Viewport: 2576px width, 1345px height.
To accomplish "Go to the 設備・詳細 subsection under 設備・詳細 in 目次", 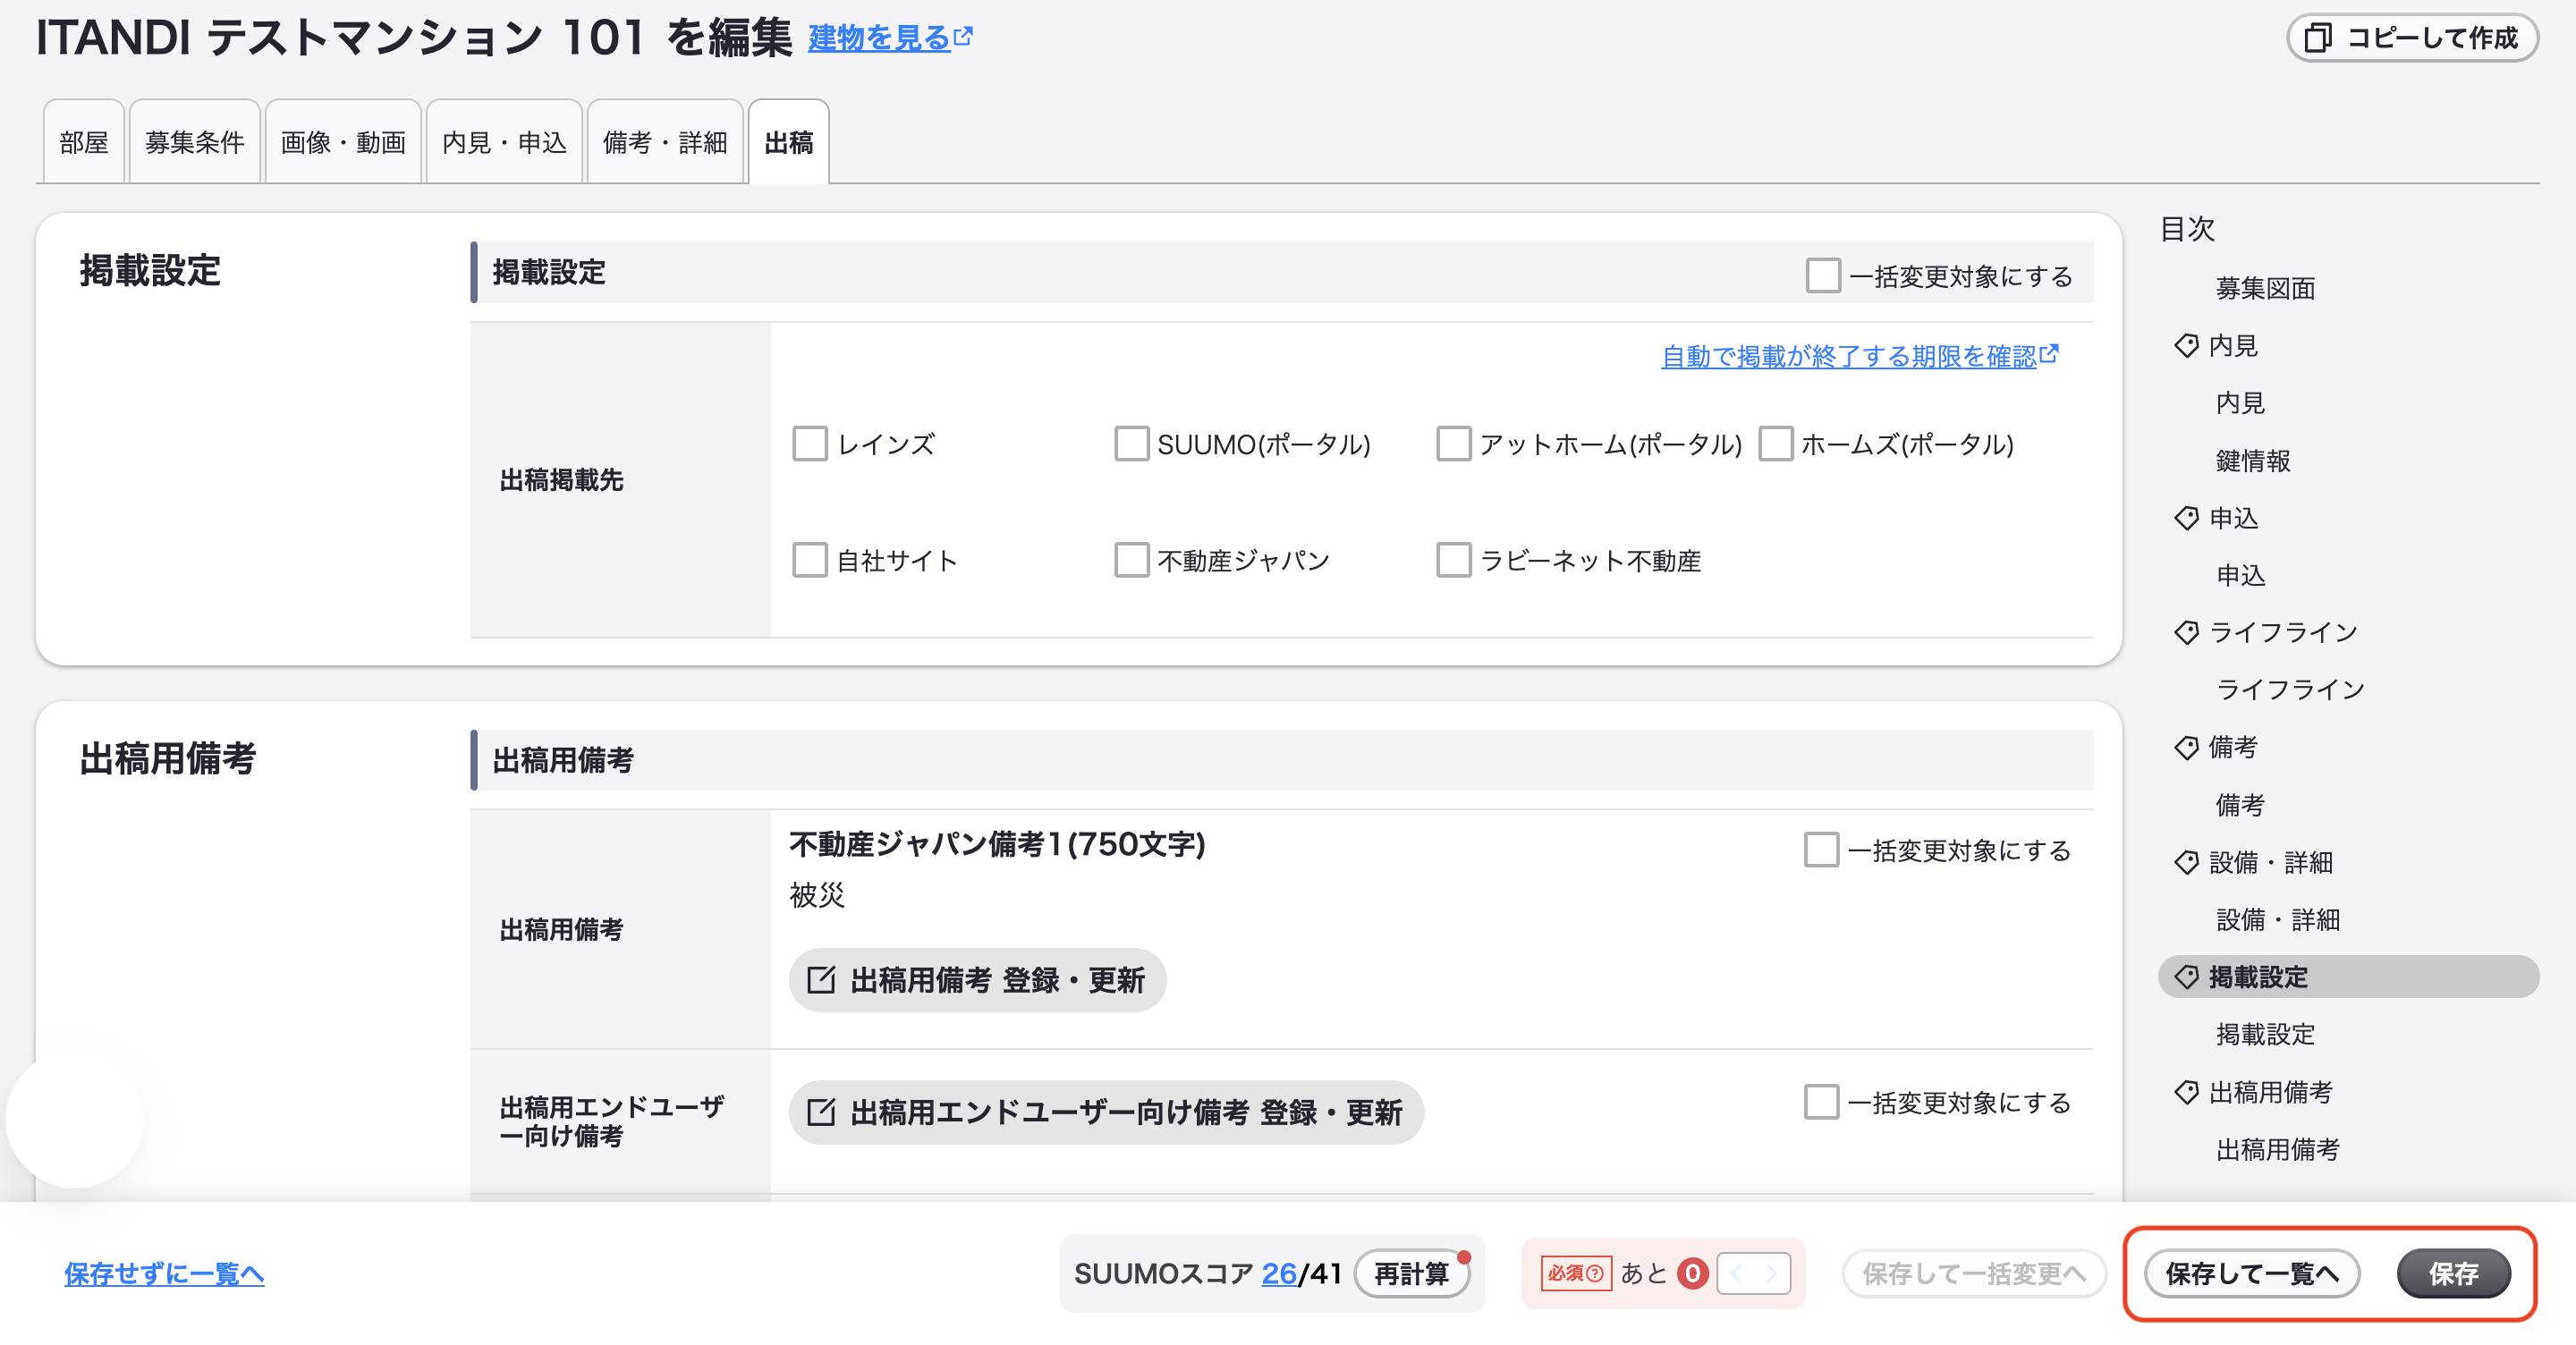I will 2278,919.
